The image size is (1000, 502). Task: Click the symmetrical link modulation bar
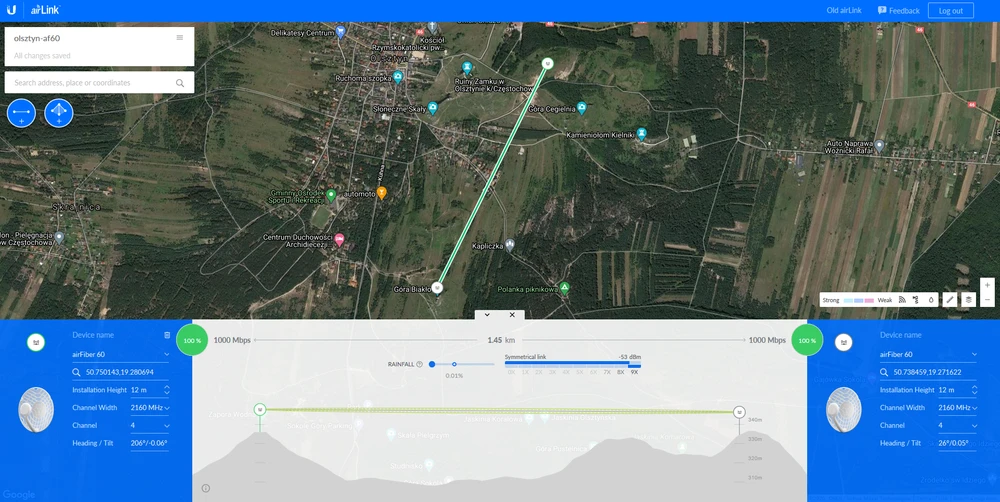click(573, 364)
